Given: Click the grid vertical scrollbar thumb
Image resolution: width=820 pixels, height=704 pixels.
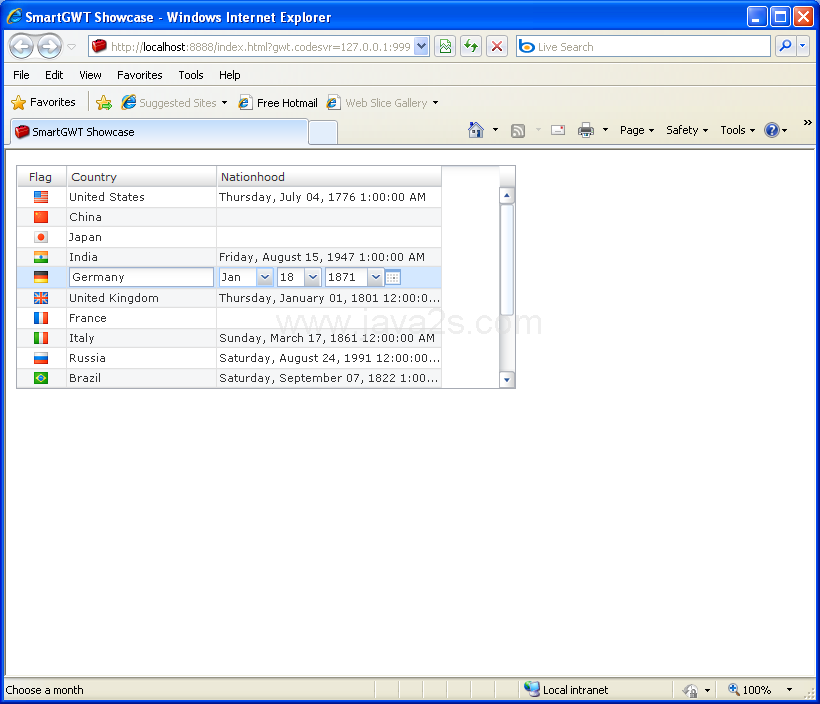Looking at the screenshot, I should [x=506, y=259].
